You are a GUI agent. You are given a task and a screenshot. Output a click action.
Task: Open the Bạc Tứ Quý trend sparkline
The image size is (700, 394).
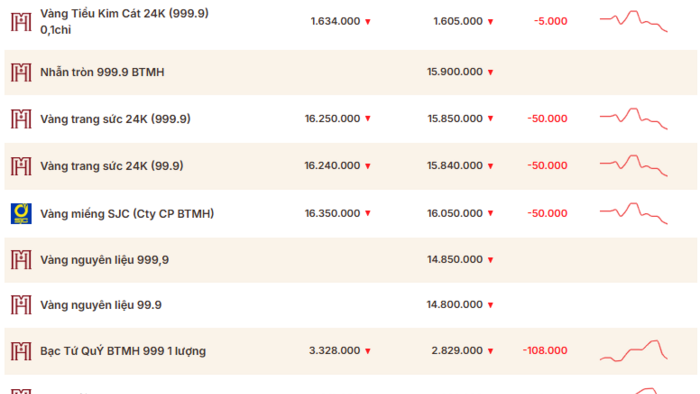(x=633, y=351)
